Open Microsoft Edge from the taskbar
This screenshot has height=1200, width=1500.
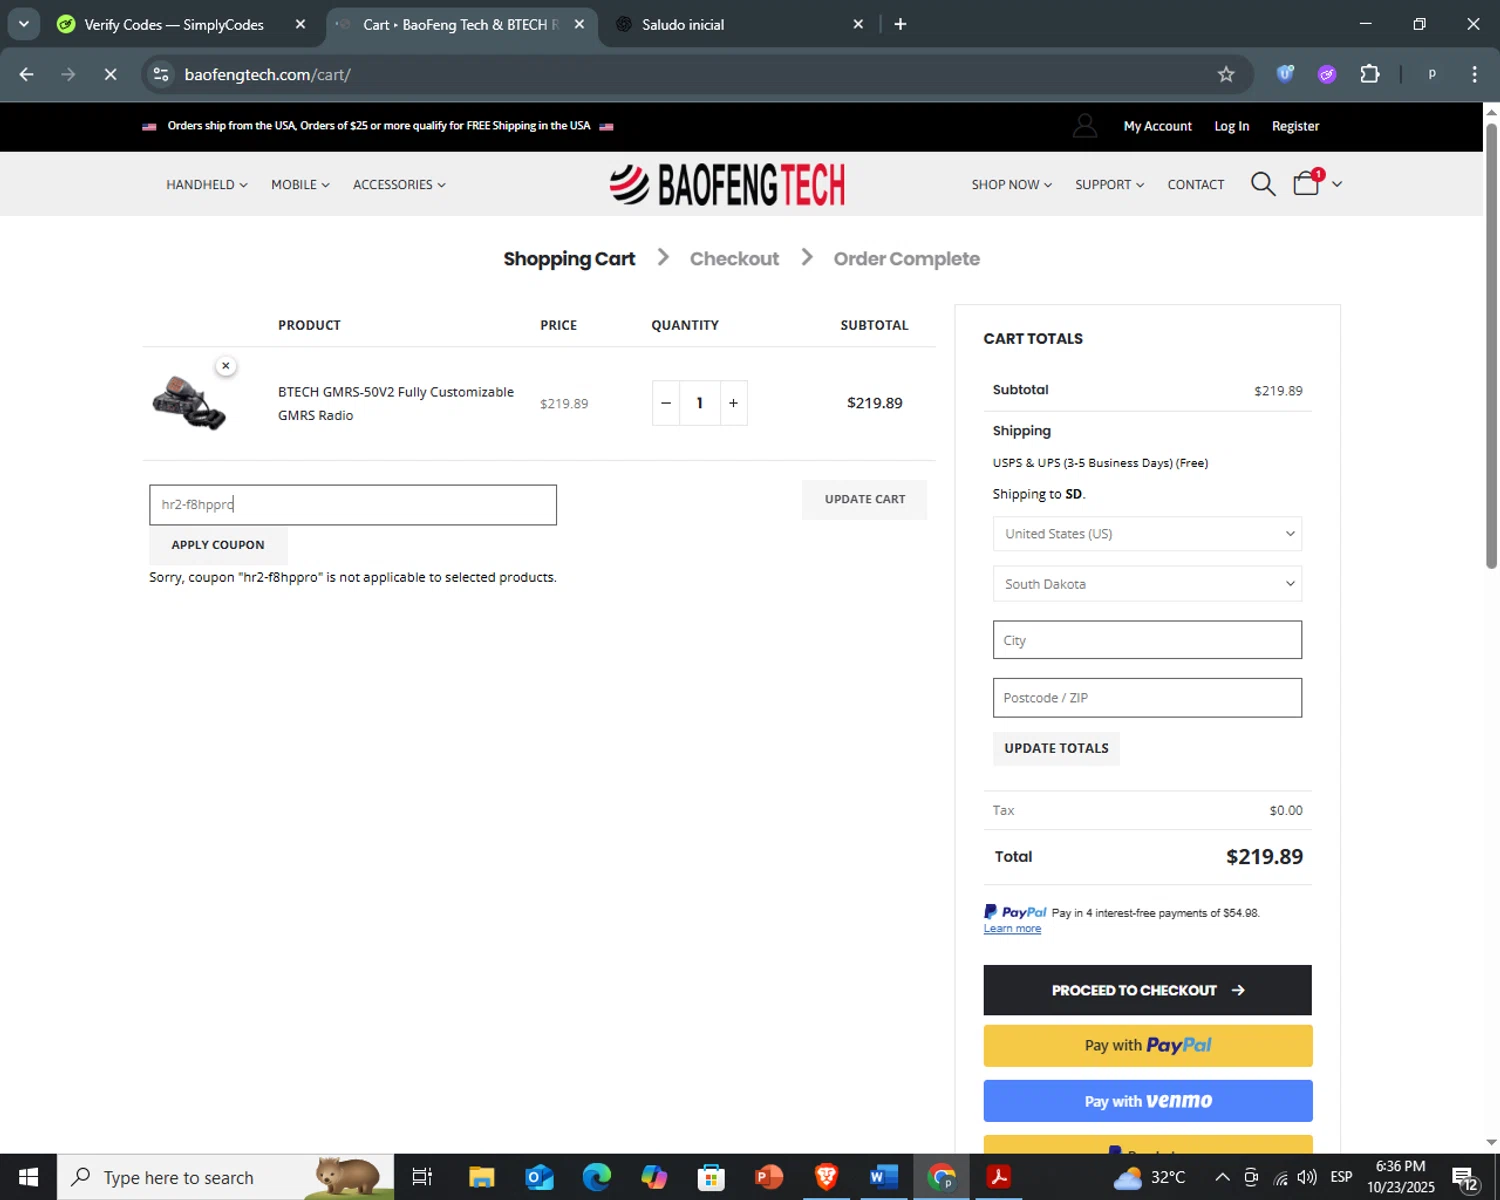(x=597, y=1177)
